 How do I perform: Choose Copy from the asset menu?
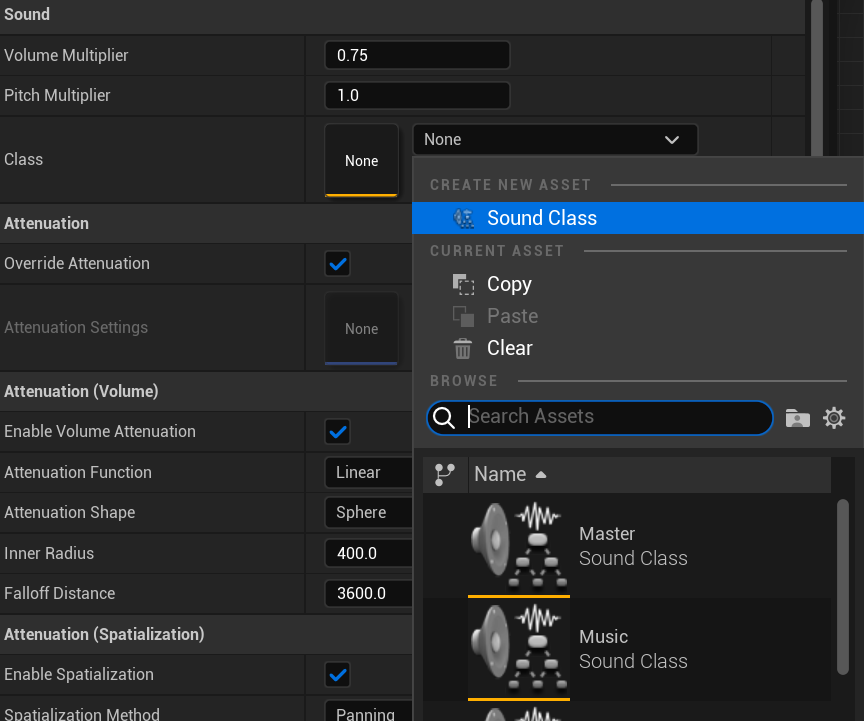[x=638, y=284]
